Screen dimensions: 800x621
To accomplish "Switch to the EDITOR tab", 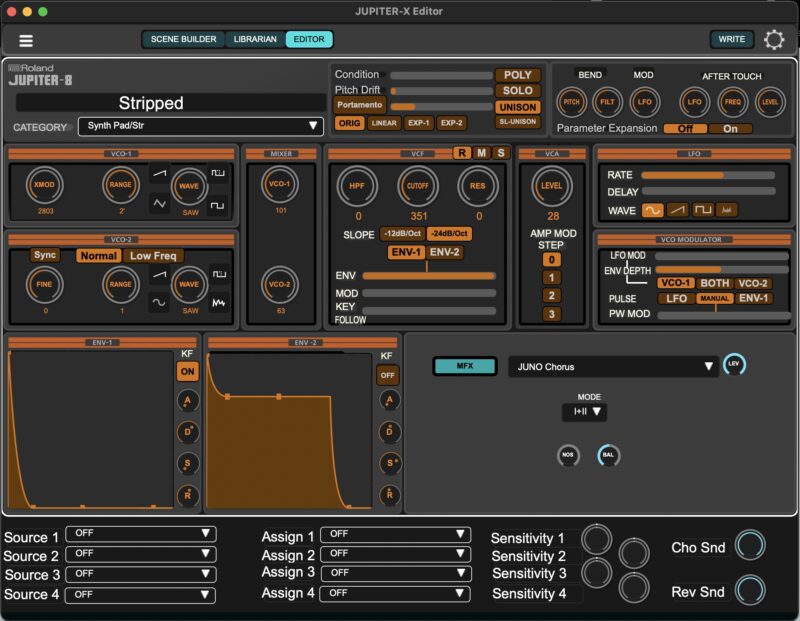I will click(309, 39).
